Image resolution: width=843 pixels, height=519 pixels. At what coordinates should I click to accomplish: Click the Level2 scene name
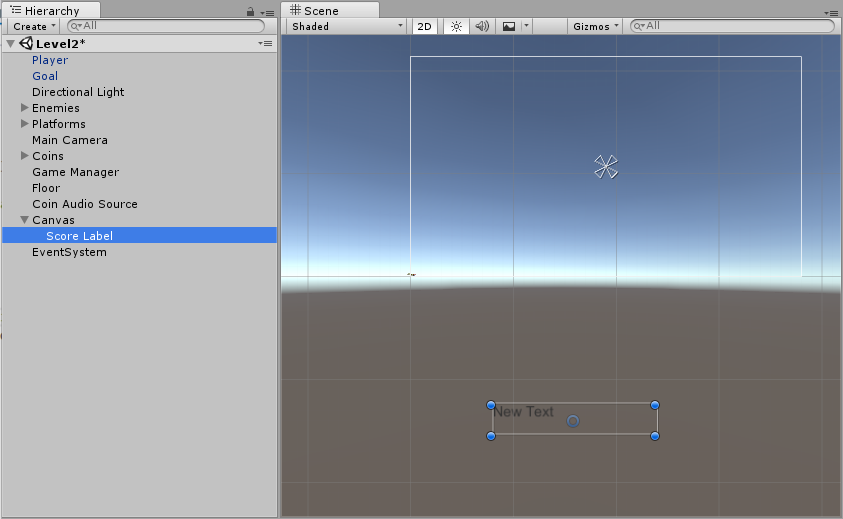[x=61, y=44]
